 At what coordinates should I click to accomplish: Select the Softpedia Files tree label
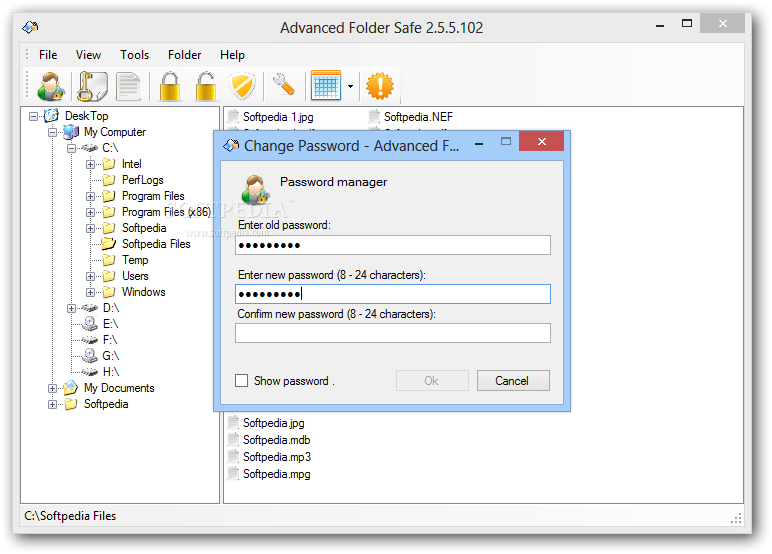coord(156,244)
